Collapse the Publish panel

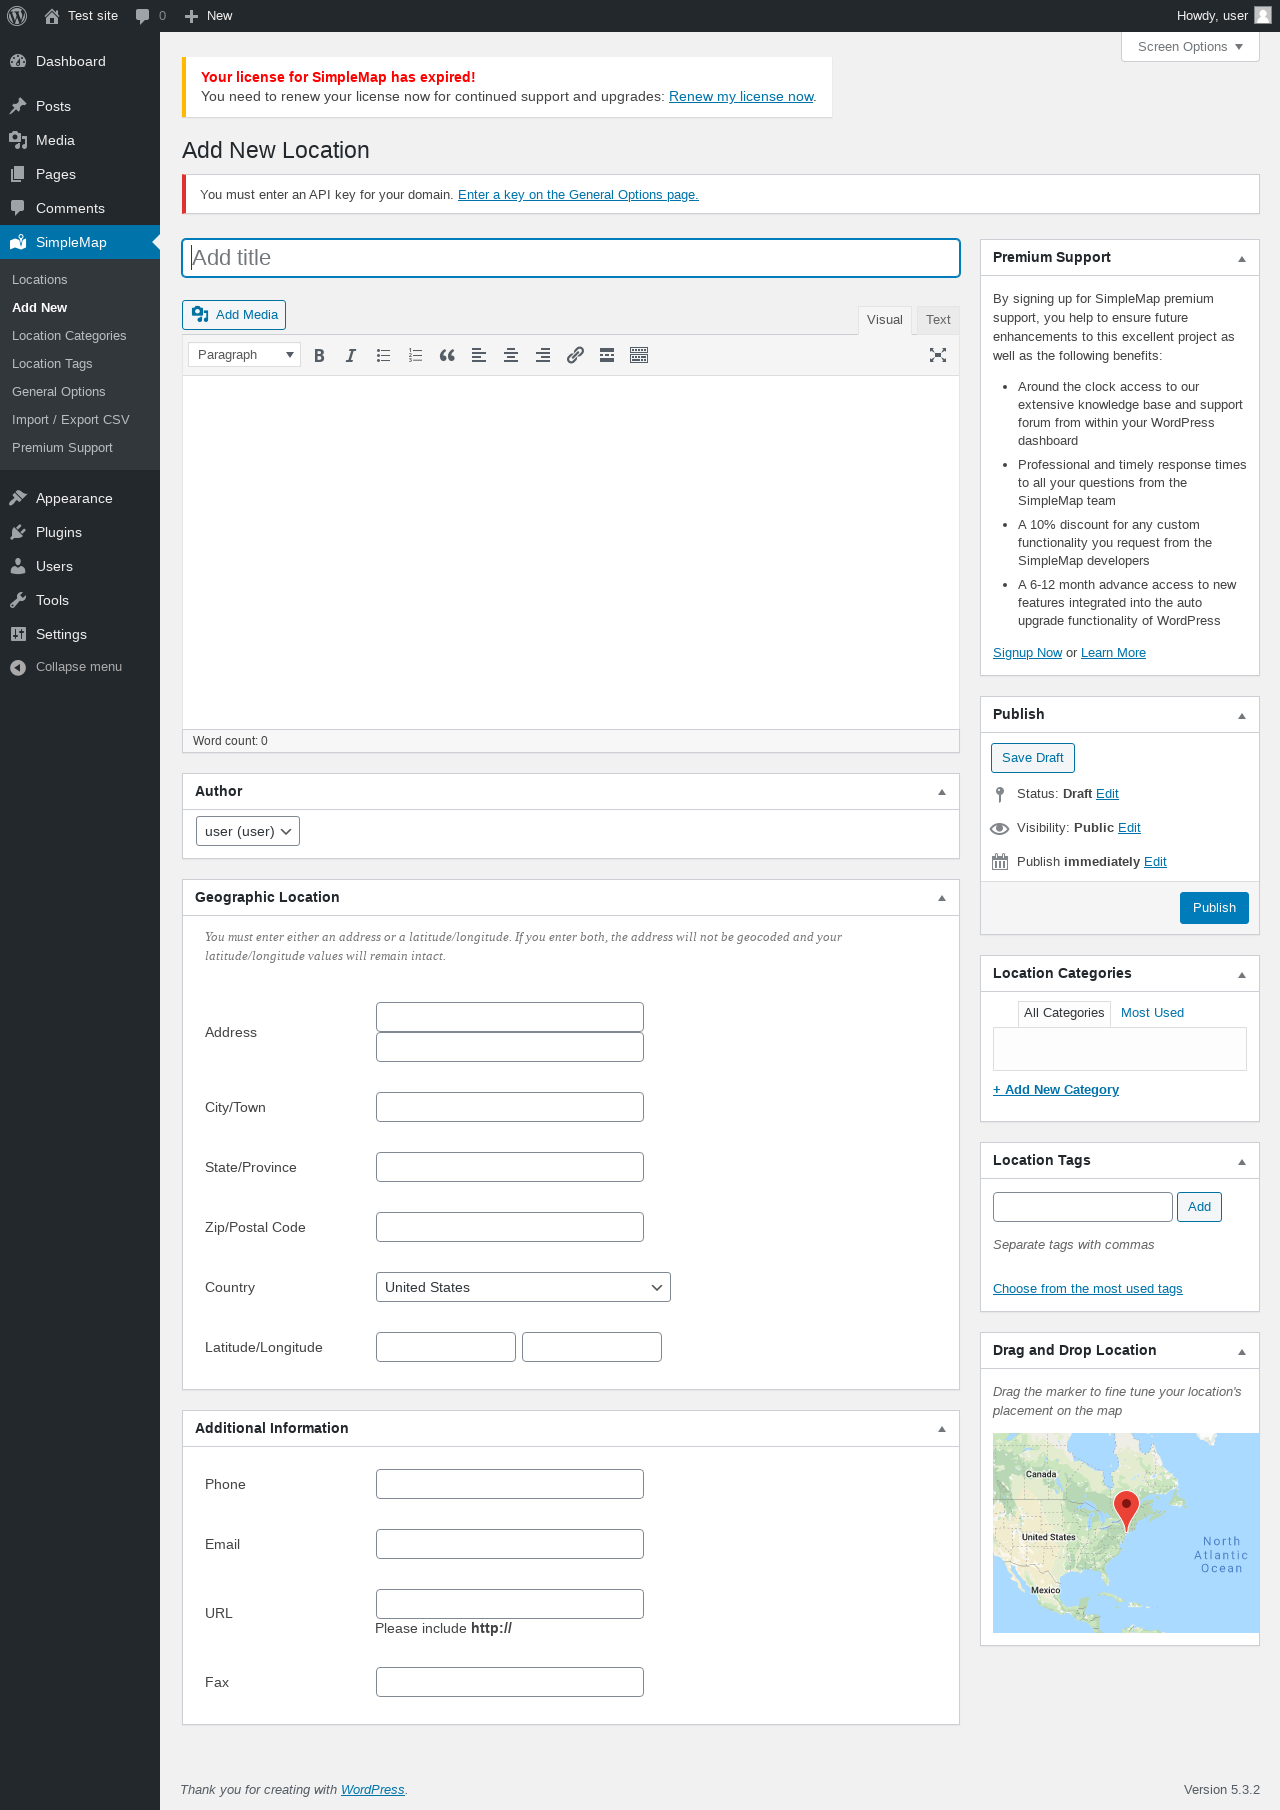tap(1242, 715)
